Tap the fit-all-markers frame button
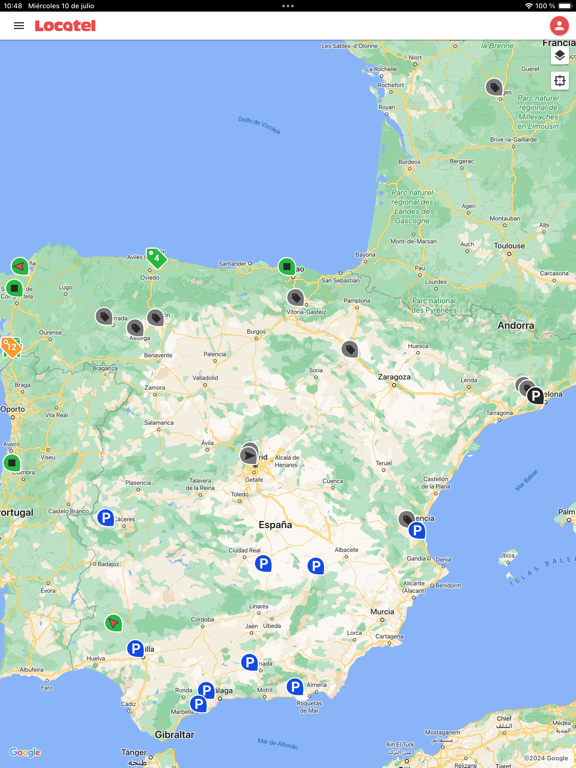Viewport: 576px width, 768px height. tap(560, 80)
